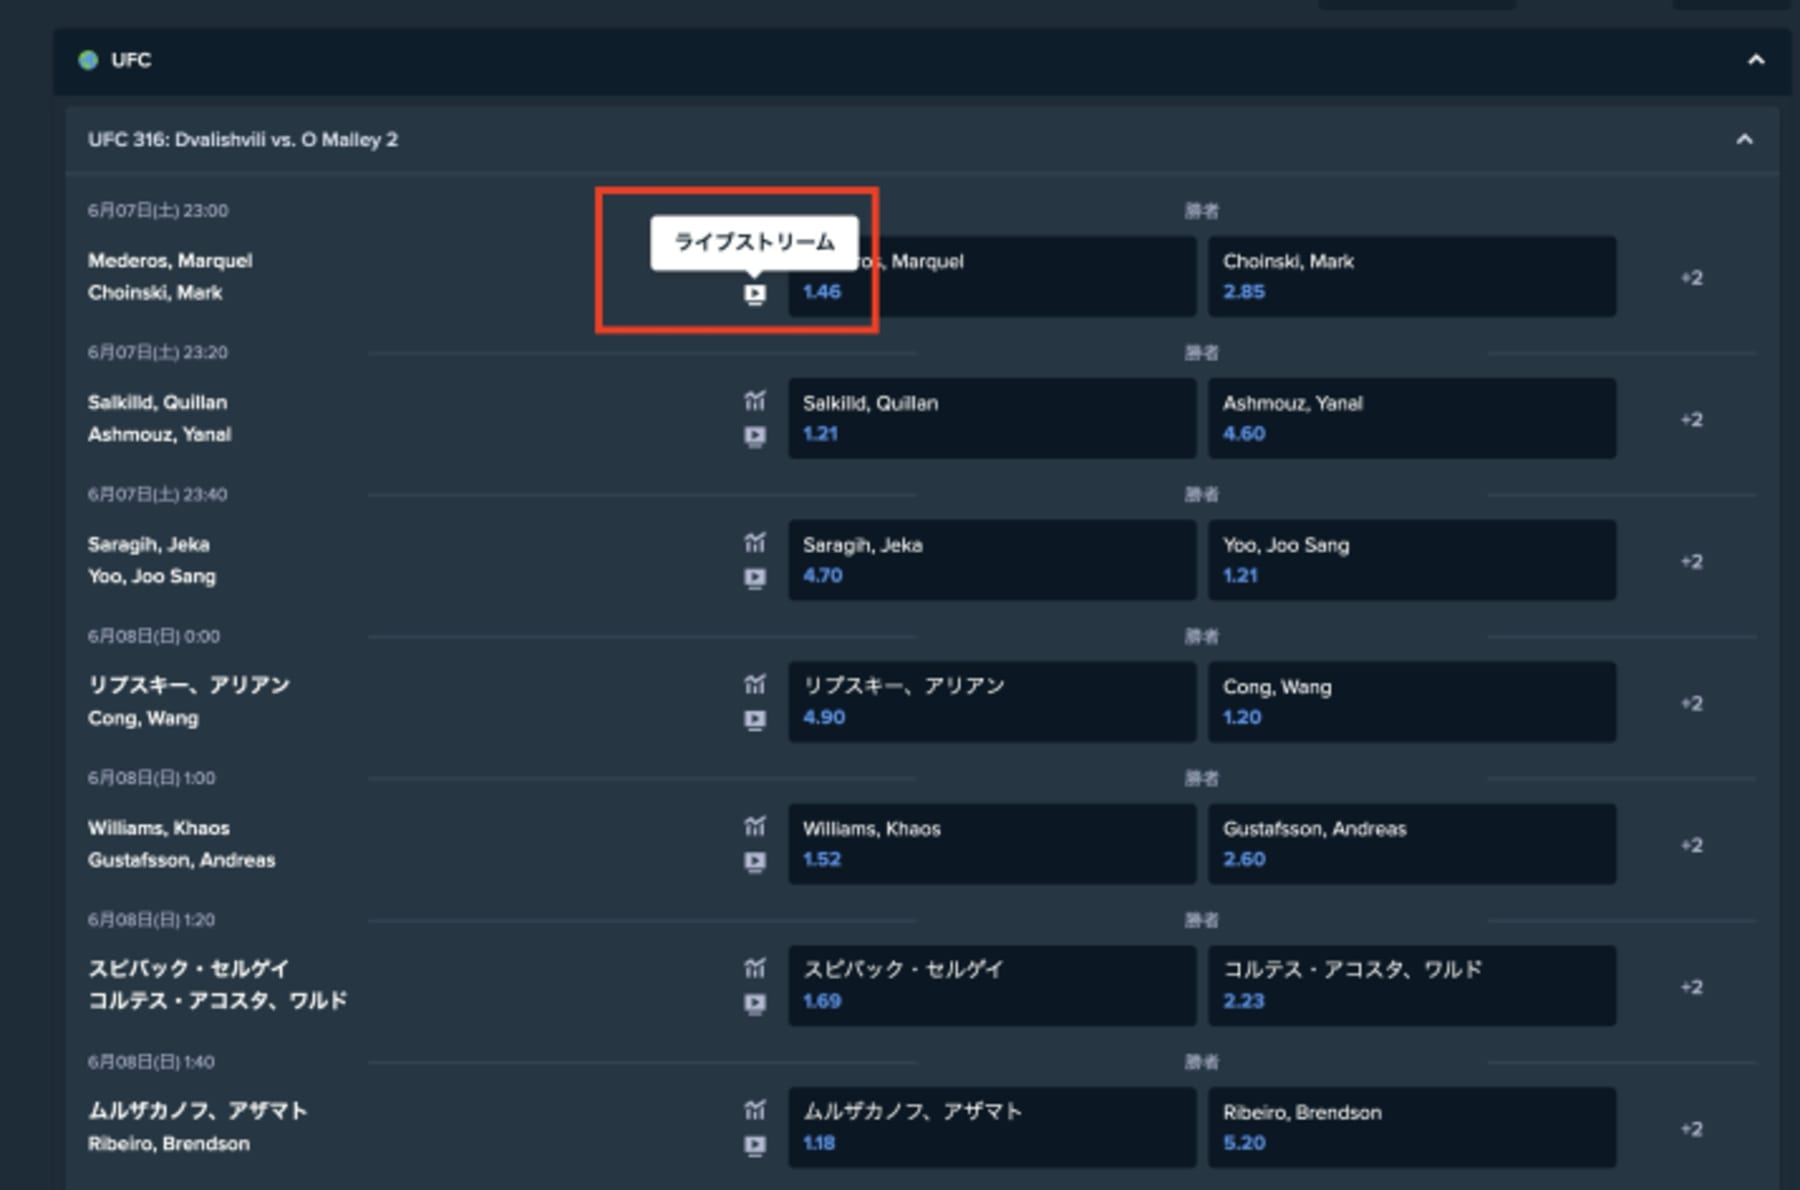Bet on Williams, Khaos at 1.52
1800x1190 pixels.
(992, 845)
